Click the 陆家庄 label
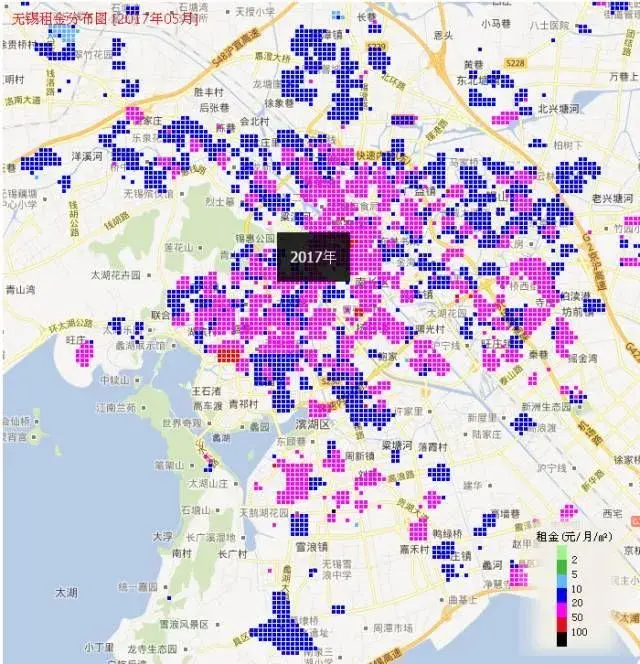This screenshot has width=640, height=664. [x=487, y=434]
